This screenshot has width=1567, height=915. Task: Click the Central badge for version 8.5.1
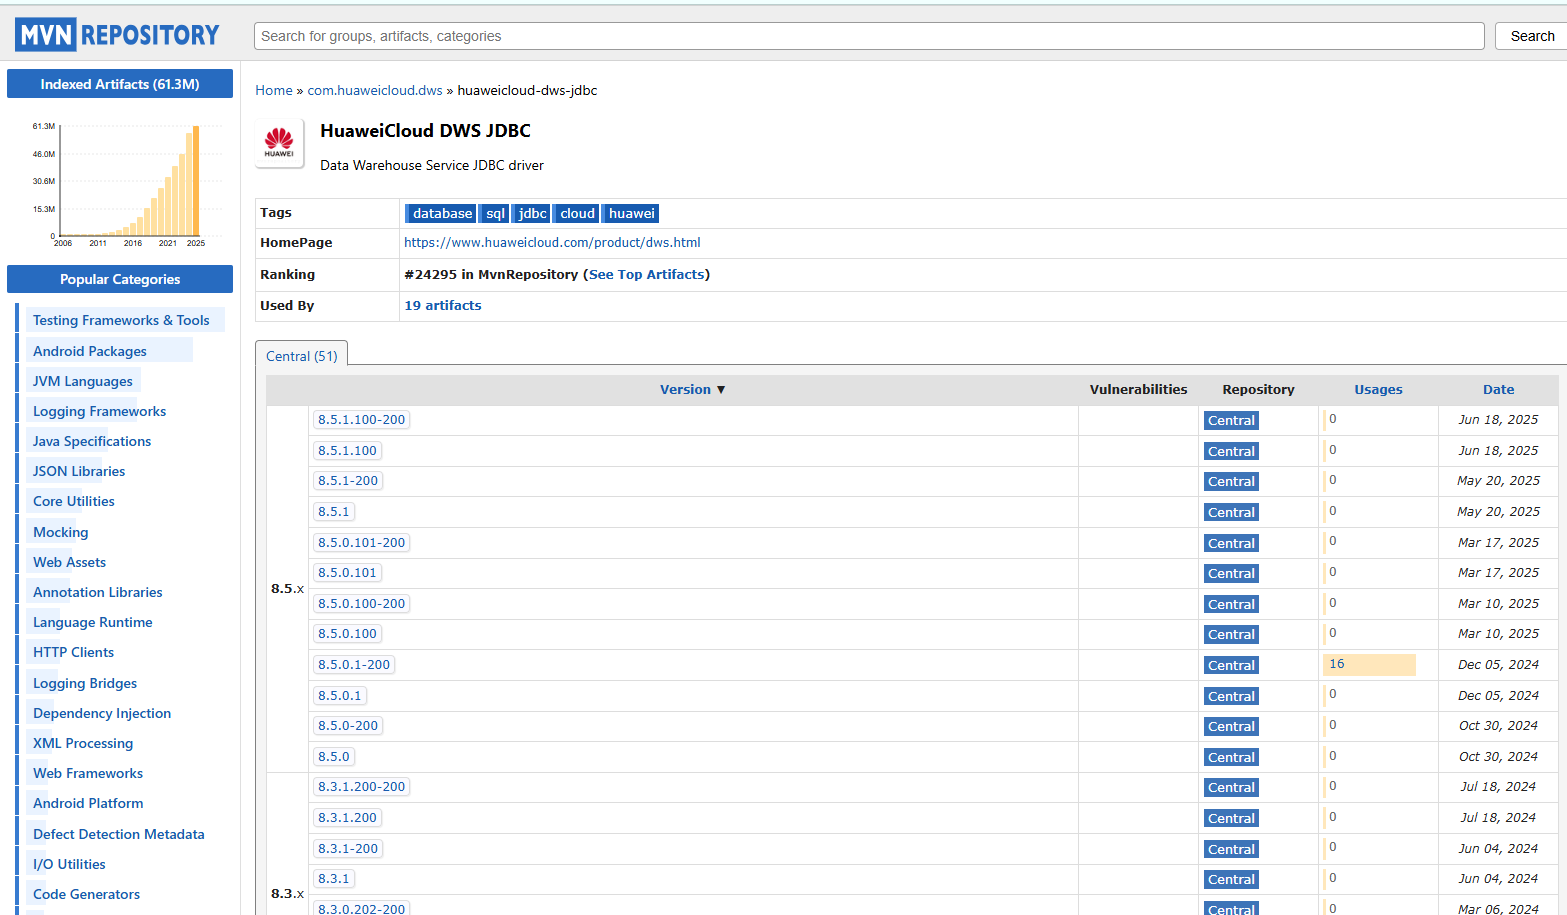1230,512
